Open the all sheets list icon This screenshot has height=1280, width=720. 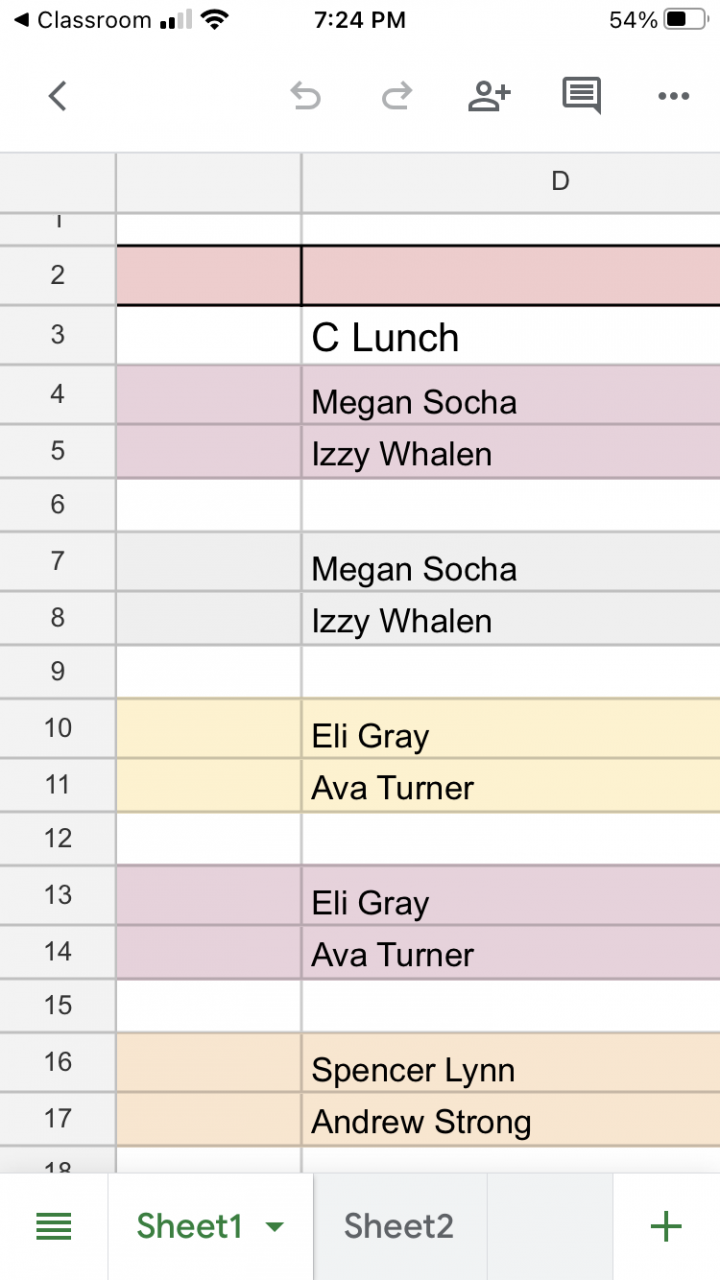pyautogui.click(x=54, y=1226)
